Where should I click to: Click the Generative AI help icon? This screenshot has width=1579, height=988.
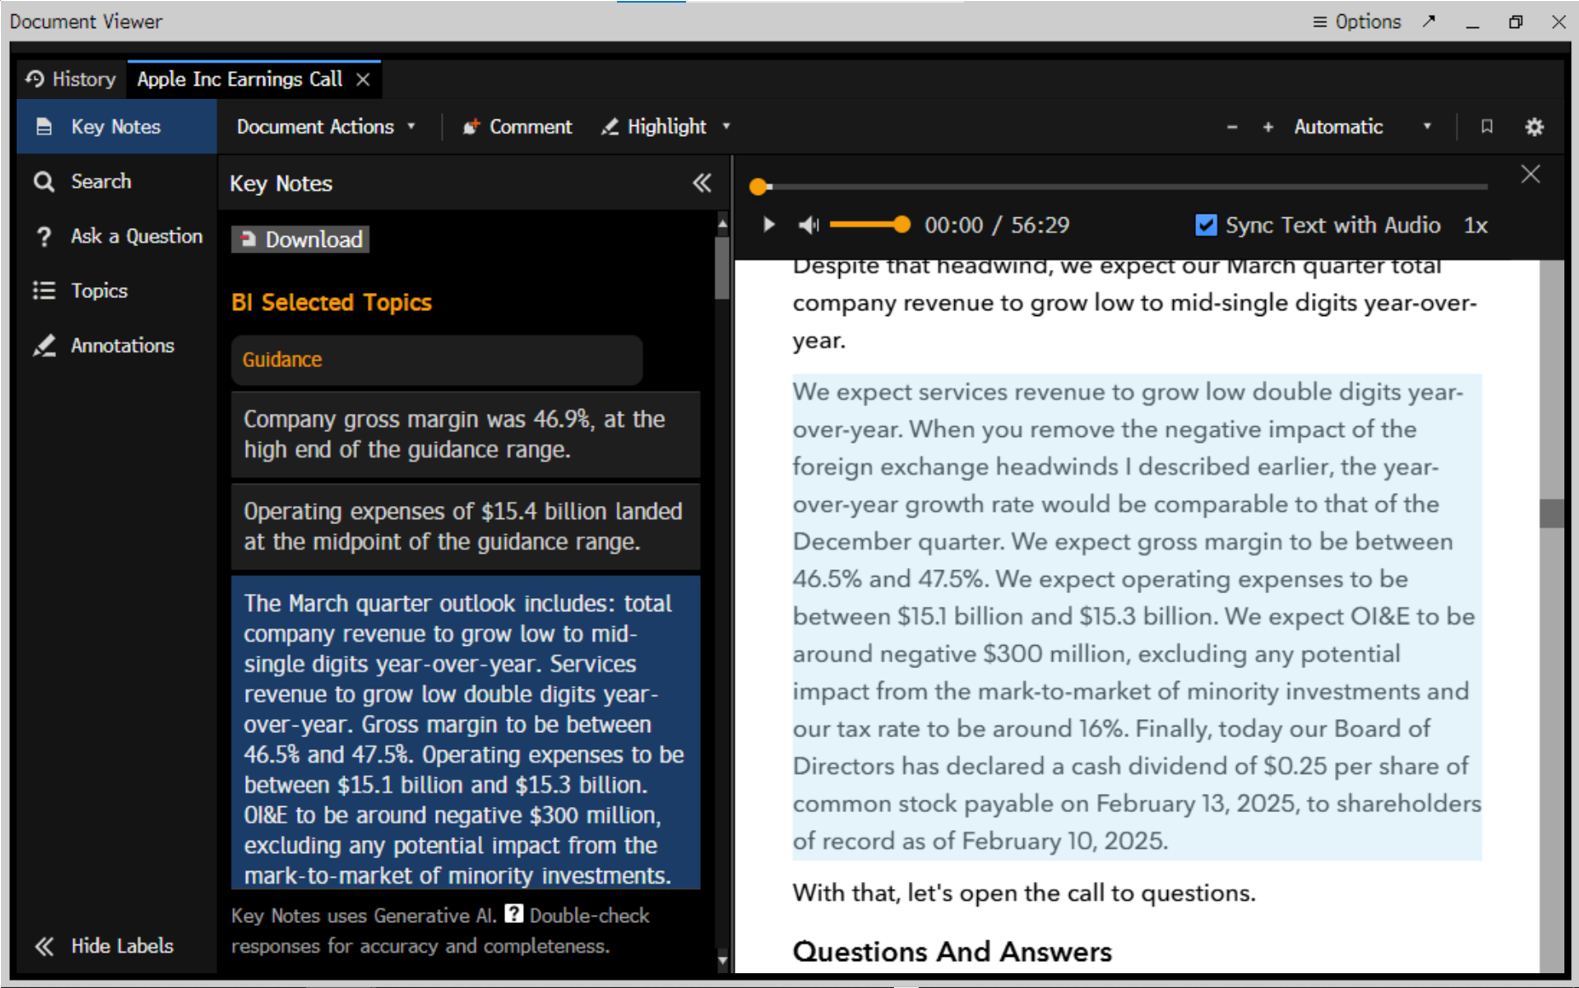514,914
